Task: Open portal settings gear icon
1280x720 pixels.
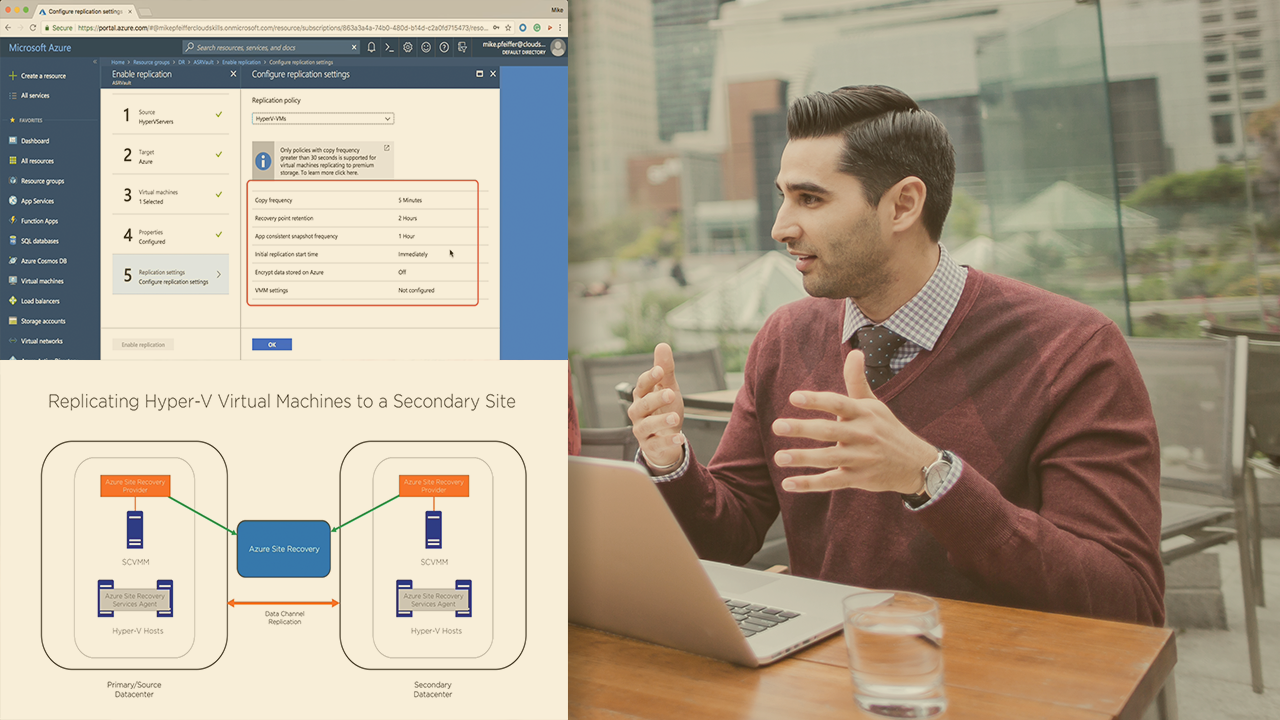Action: [407, 47]
